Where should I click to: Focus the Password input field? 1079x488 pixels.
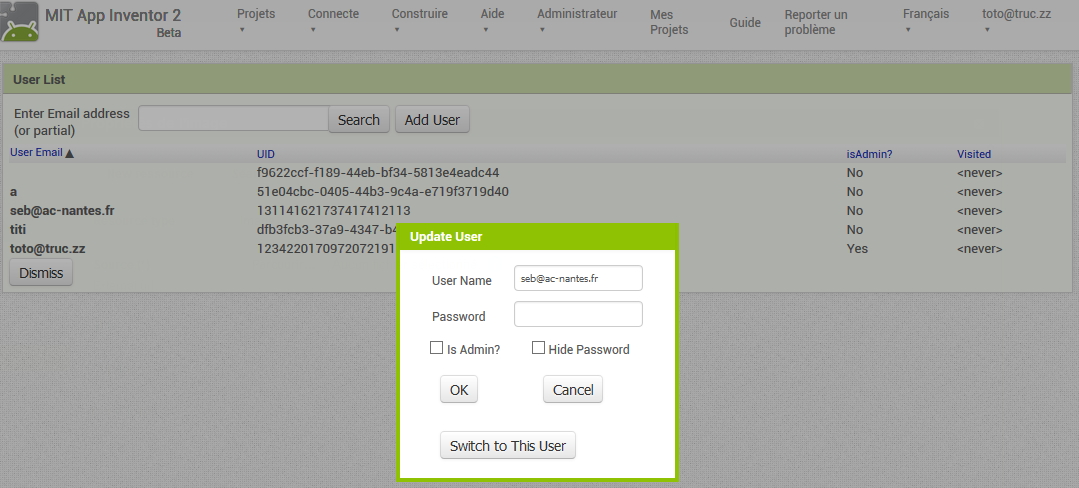pyautogui.click(x=578, y=315)
